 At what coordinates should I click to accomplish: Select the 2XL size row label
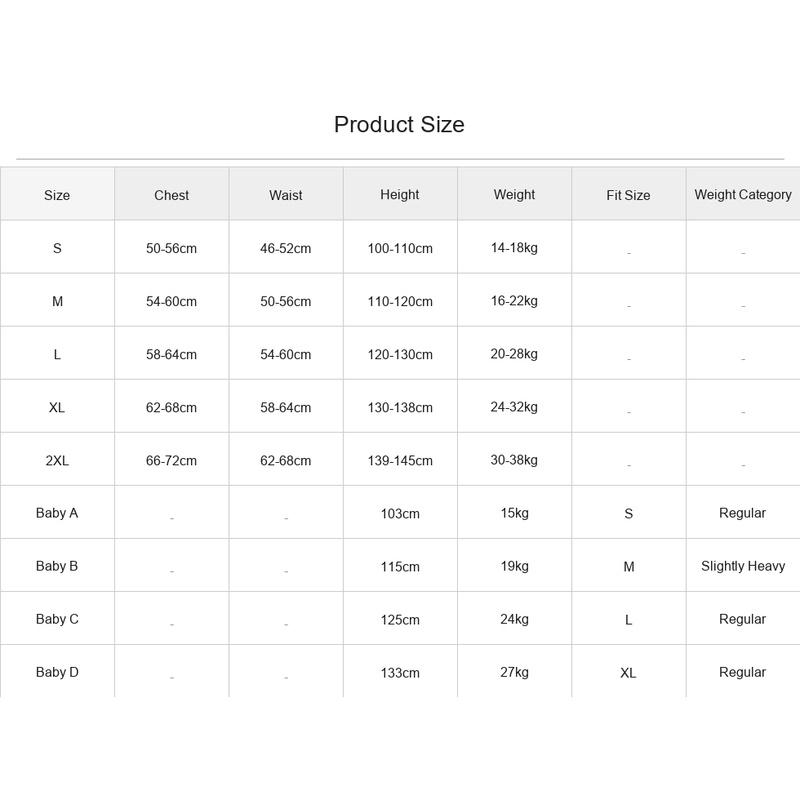pyautogui.click(x=57, y=460)
